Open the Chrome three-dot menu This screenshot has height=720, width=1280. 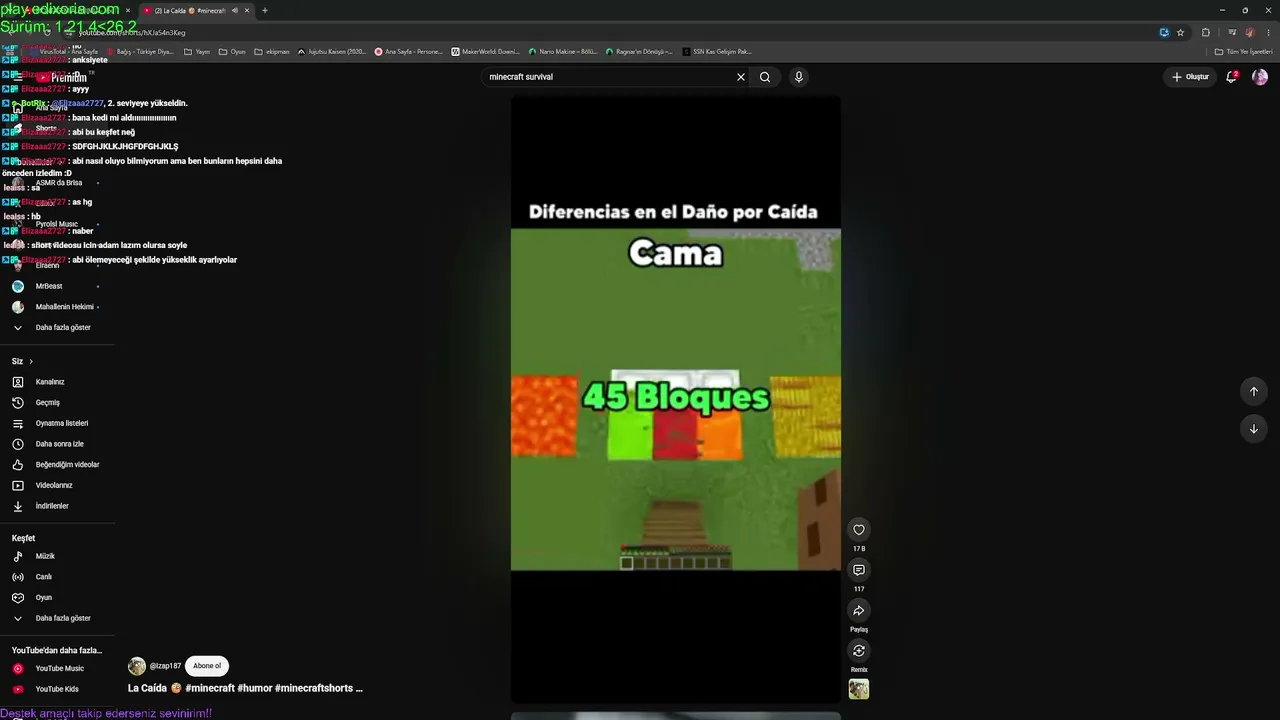coord(1268,32)
